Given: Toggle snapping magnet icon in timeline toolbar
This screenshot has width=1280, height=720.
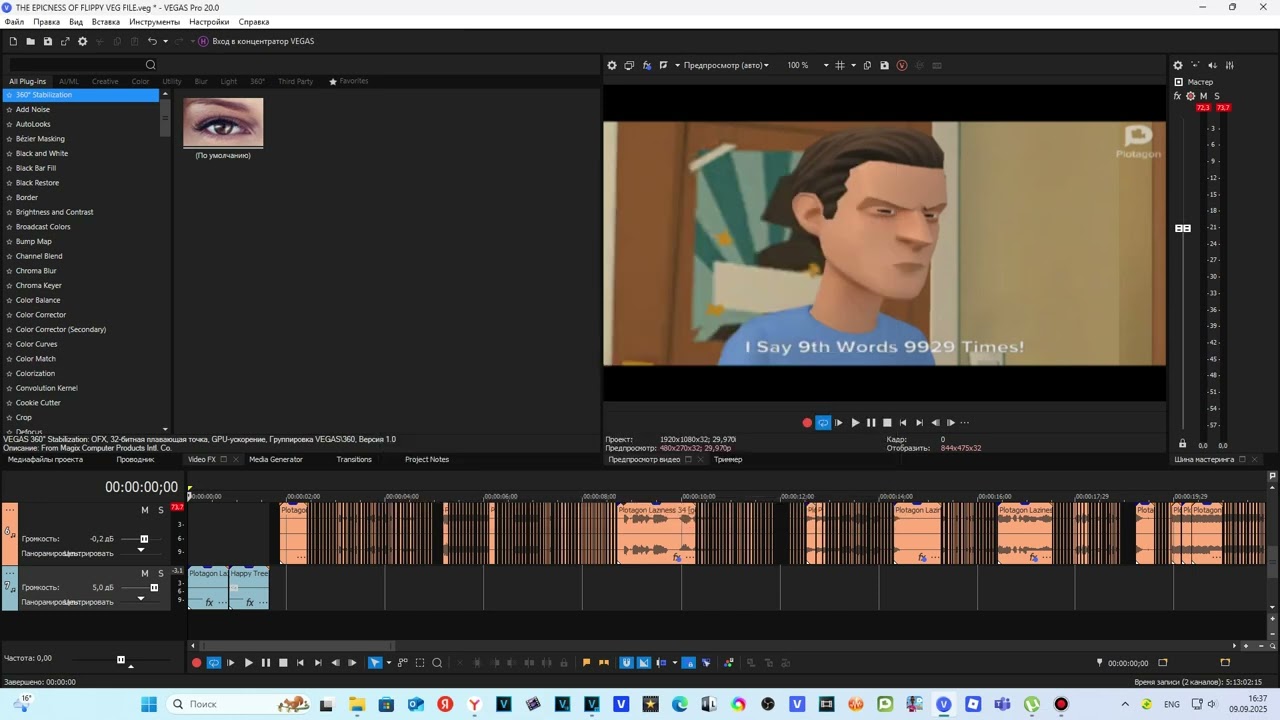Looking at the screenshot, I should pyautogui.click(x=626, y=662).
